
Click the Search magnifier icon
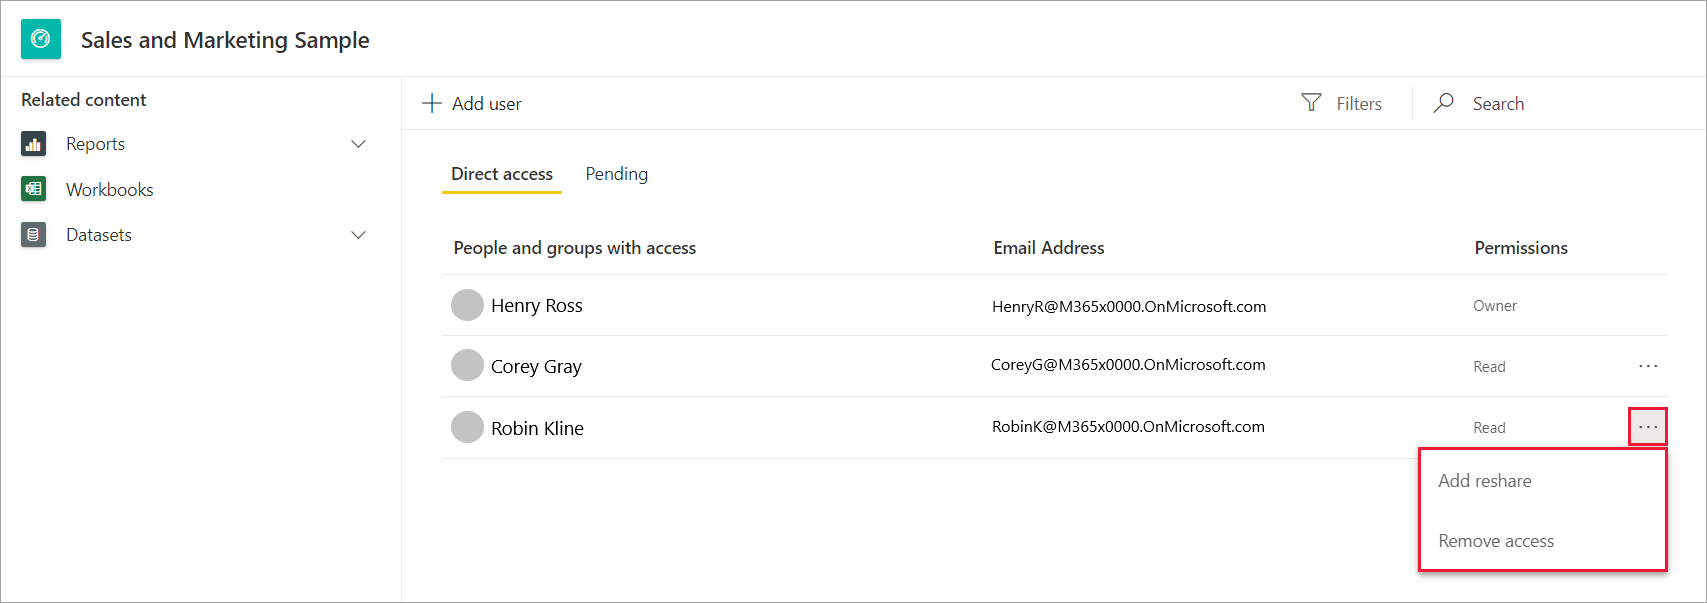click(1443, 103)
